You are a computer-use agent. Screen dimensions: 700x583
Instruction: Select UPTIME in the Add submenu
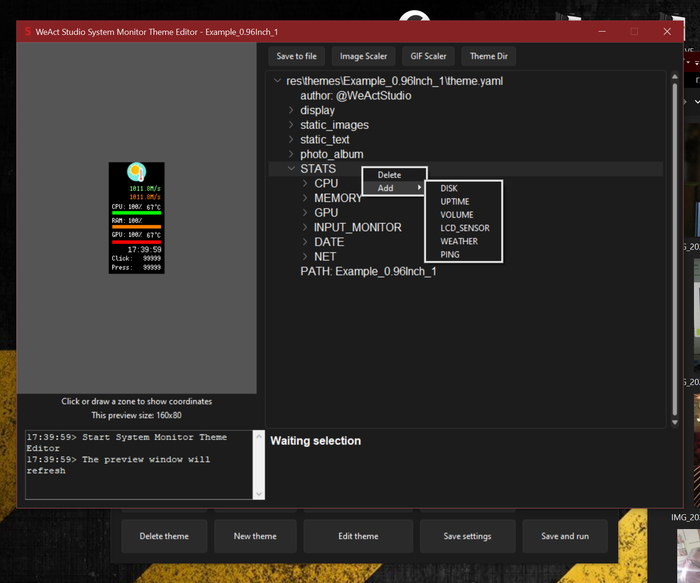click(x=455, y=202)
